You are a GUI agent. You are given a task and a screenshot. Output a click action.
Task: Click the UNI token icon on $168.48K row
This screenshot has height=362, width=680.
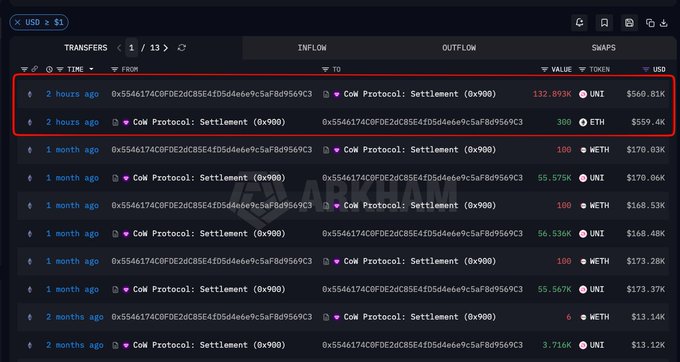583,234
